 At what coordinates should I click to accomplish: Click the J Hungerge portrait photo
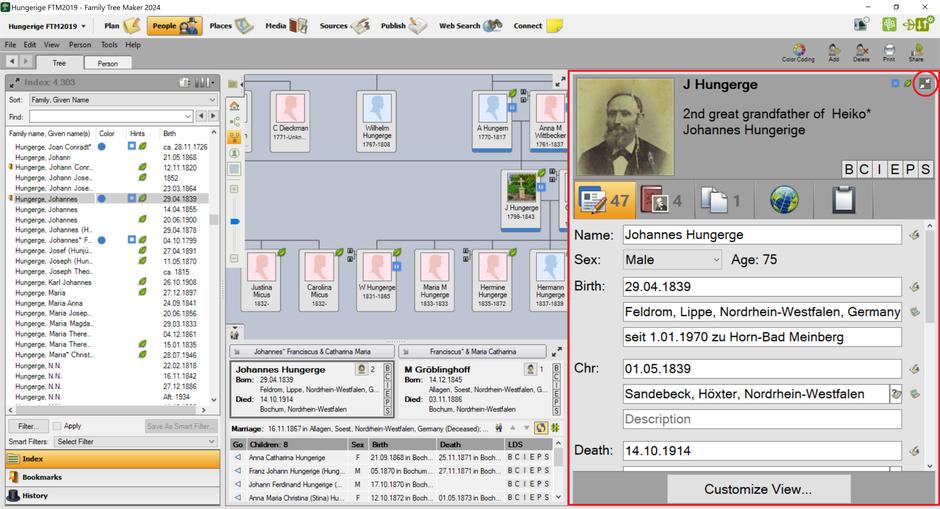pyautogui.click(x=625, y=127)
